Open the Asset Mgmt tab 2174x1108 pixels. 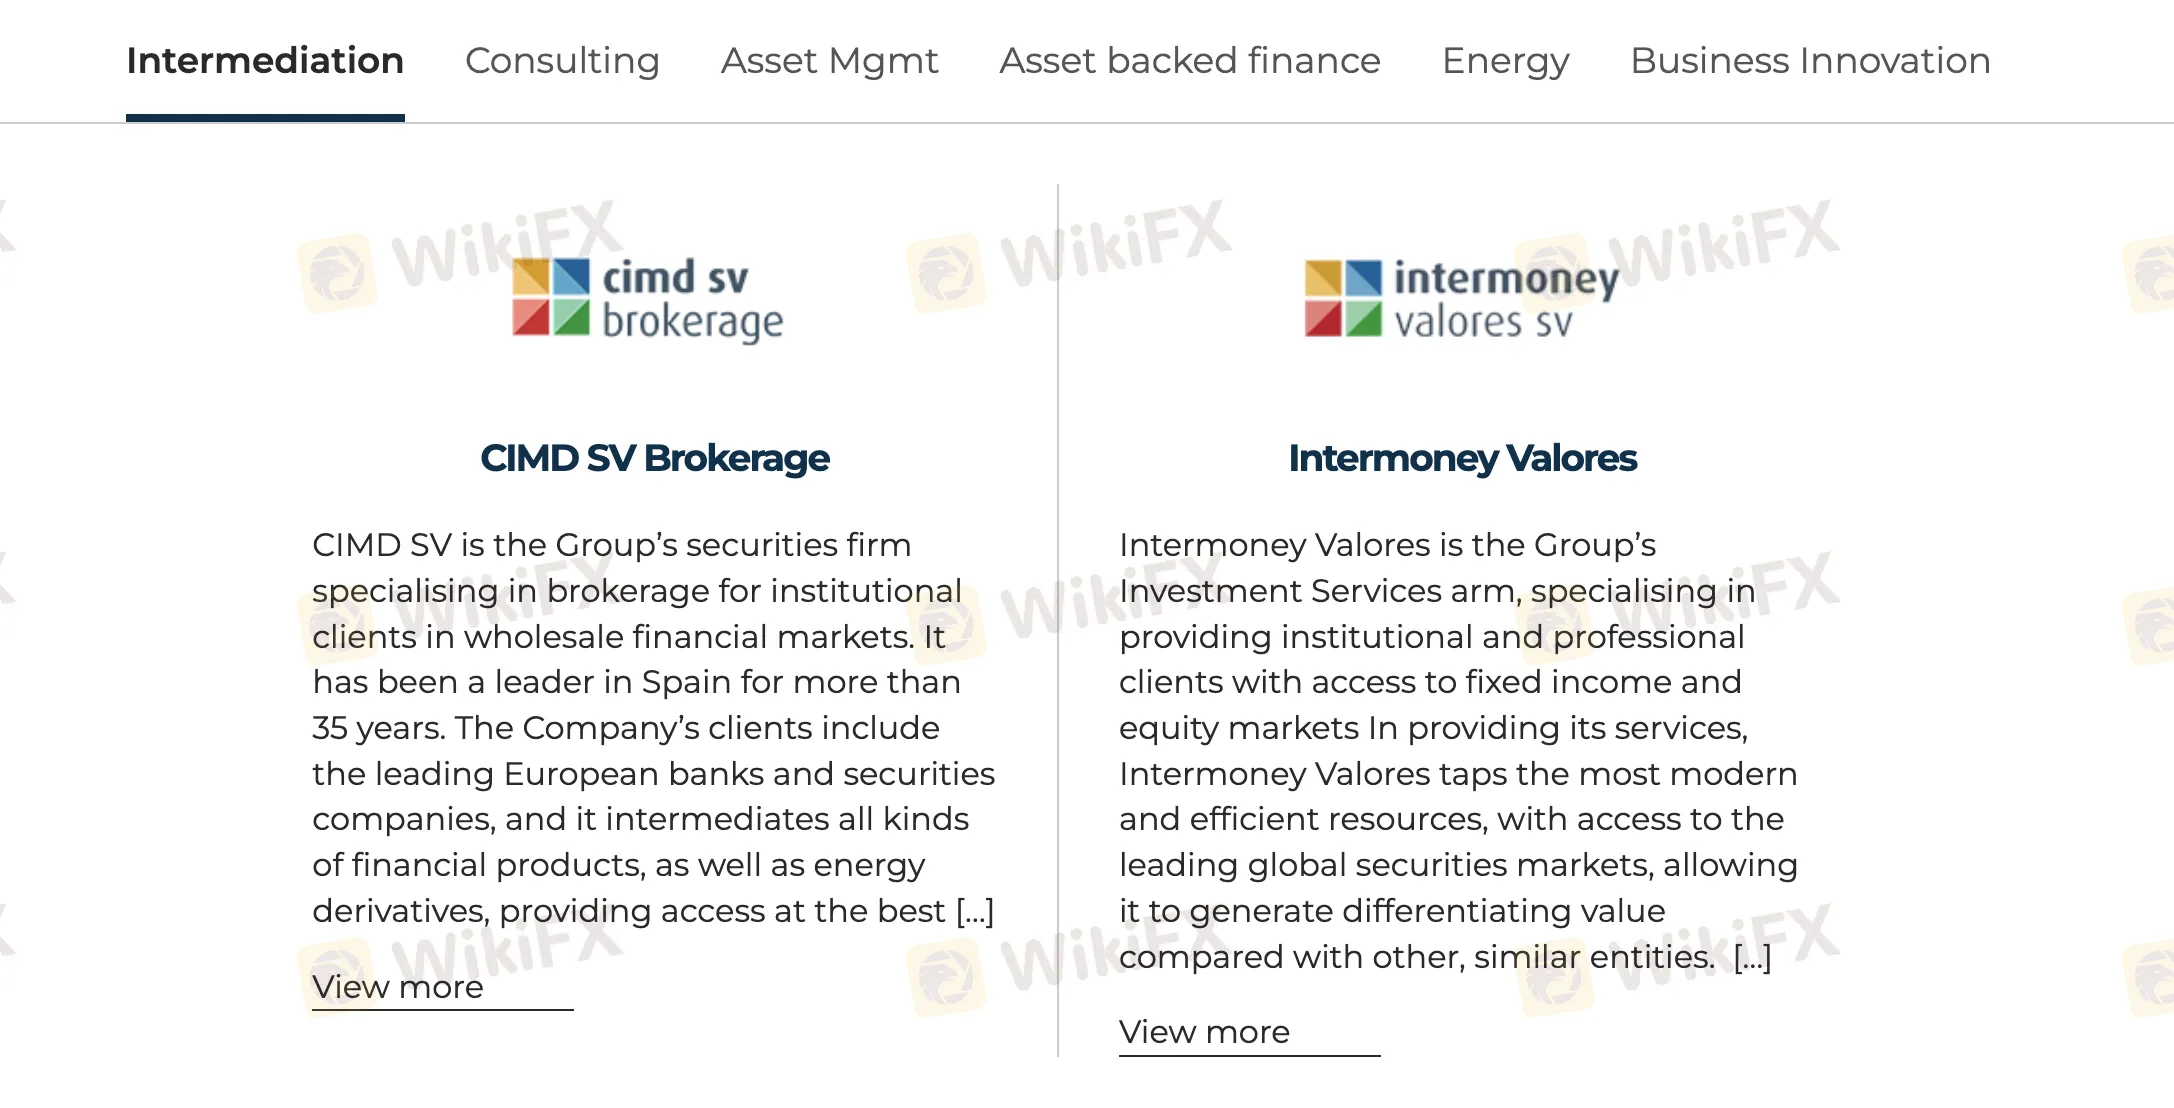coord(829,61)
